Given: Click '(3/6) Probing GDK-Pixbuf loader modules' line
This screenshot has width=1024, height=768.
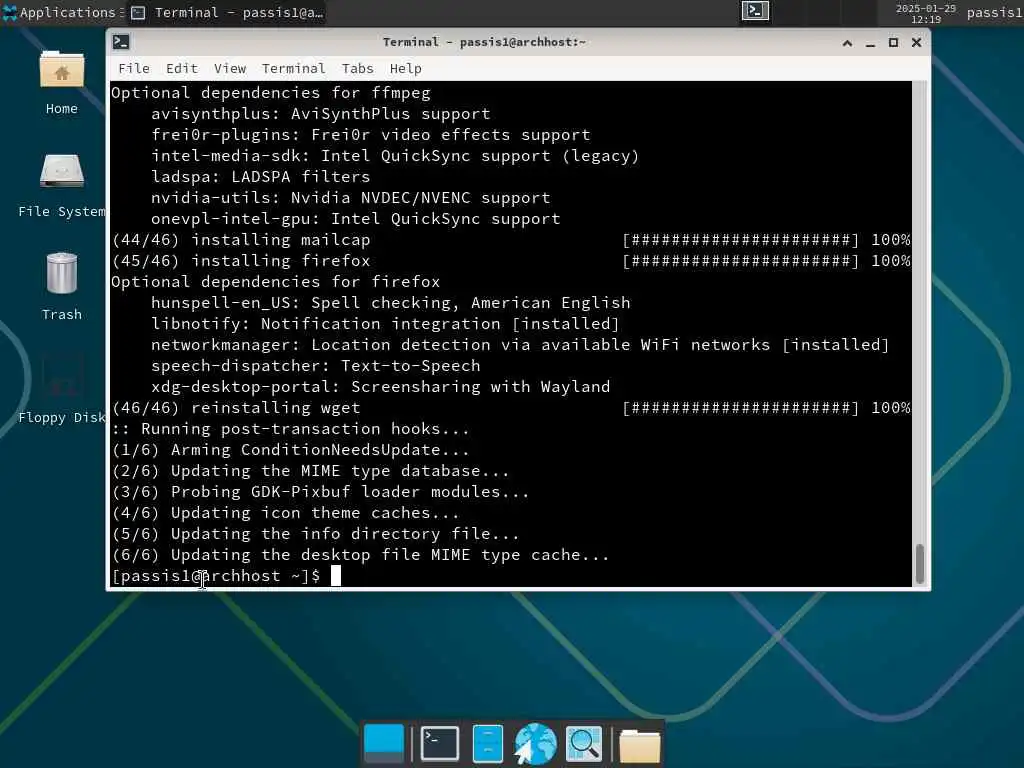Looking at the screenshot, I should (x=320, y=492).
